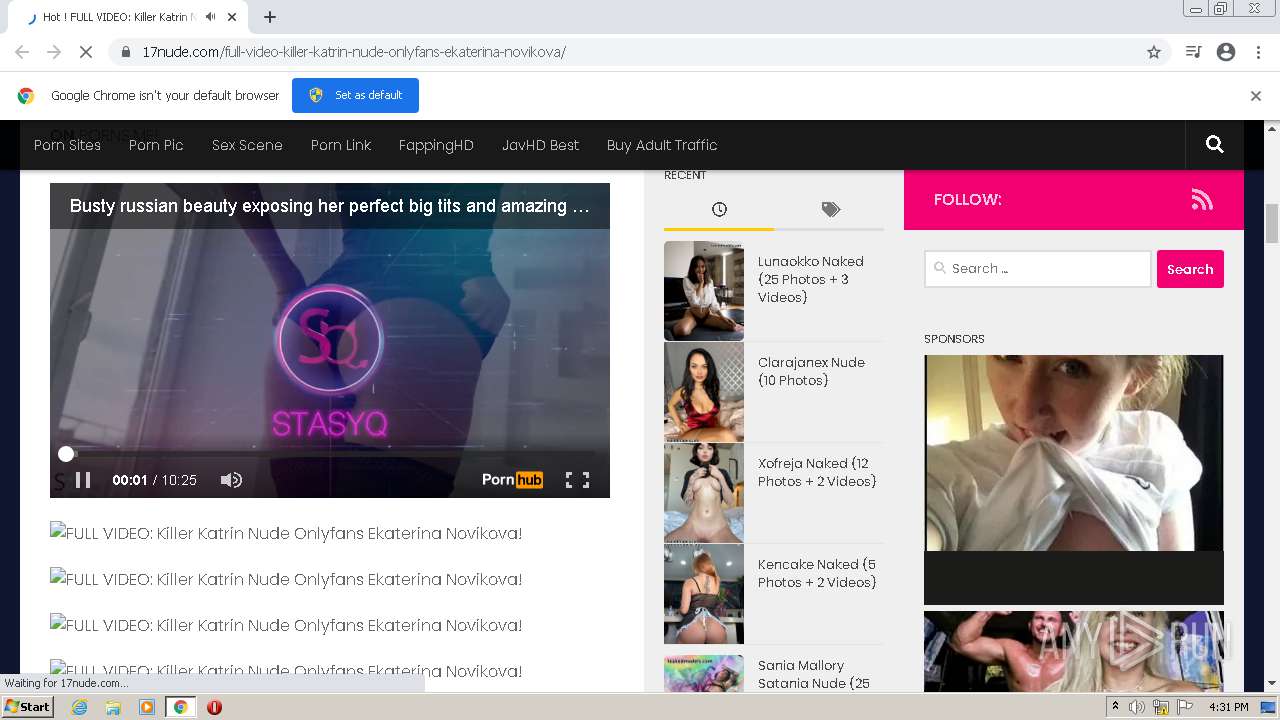Open the site search magnifier icon
Viewport: 1280px width, 720px height.
(1215, 145)
